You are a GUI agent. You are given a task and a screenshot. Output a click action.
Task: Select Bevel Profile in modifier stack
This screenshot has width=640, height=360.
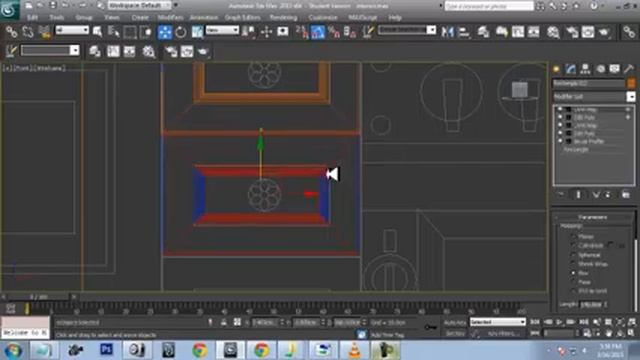589,141
